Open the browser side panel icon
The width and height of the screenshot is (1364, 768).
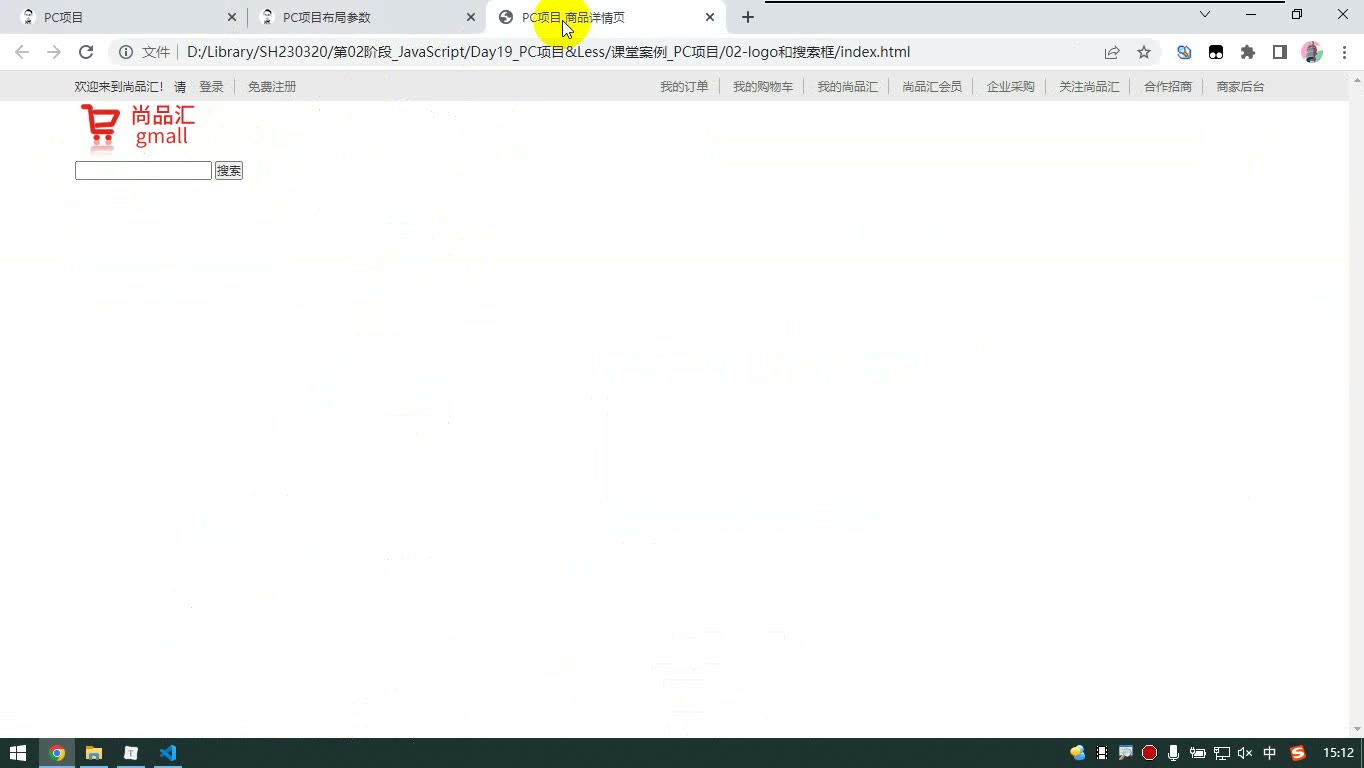pos(1280,52)
